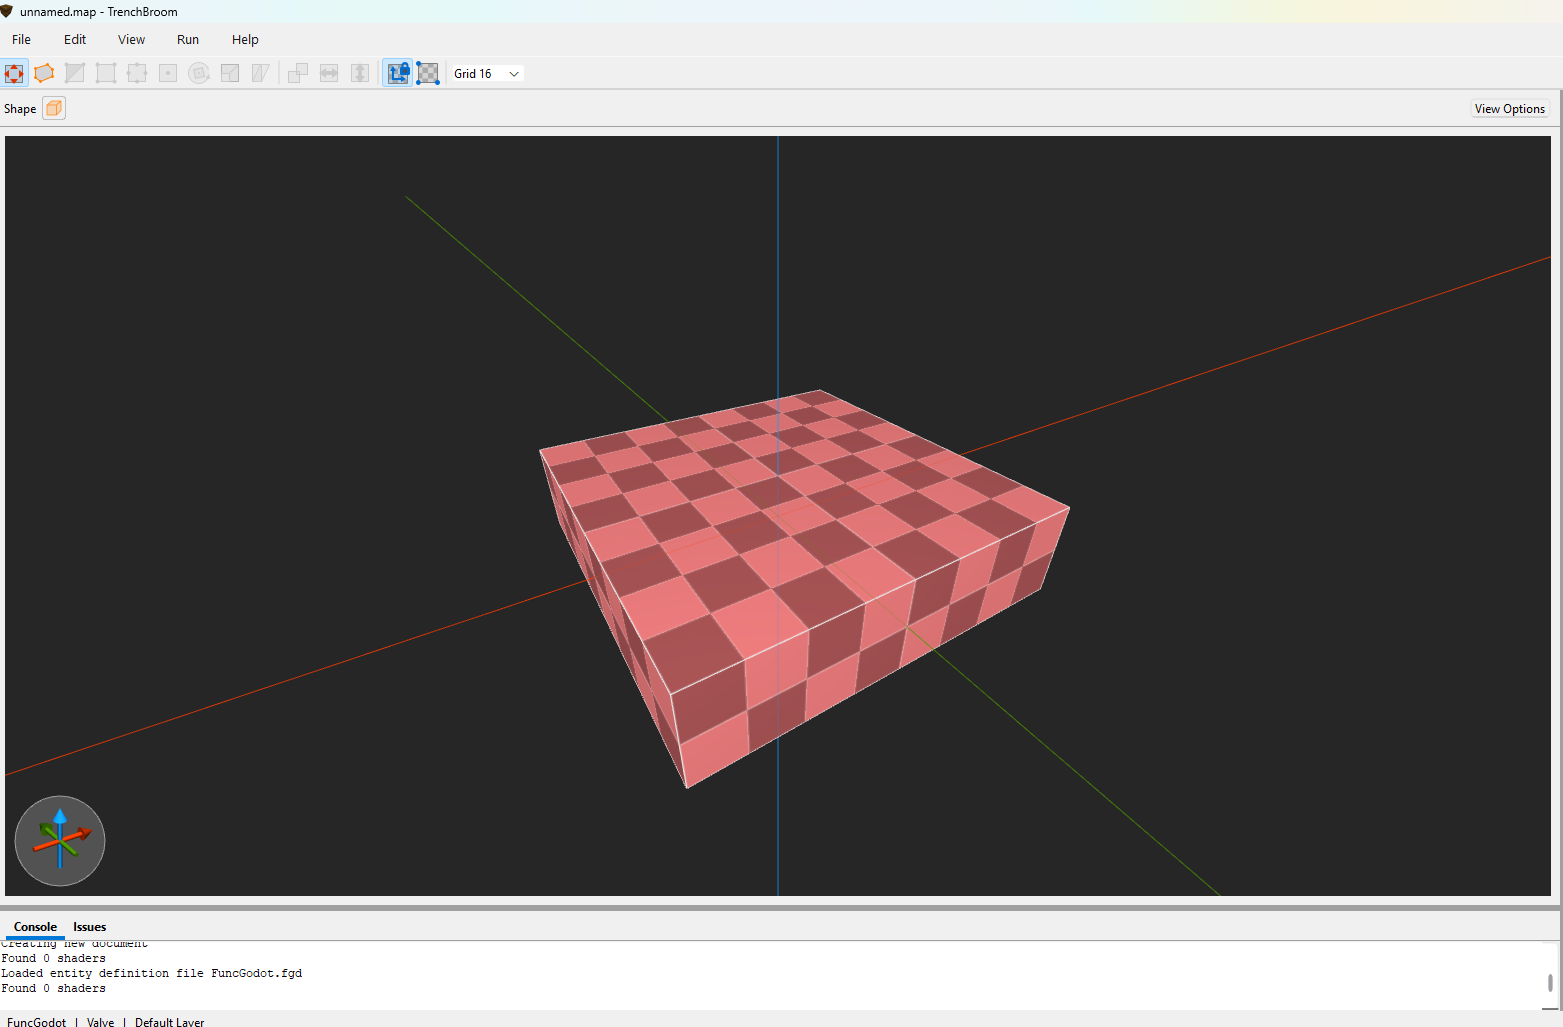
Task: Open the View Options popup
Action: point(1509,109)
